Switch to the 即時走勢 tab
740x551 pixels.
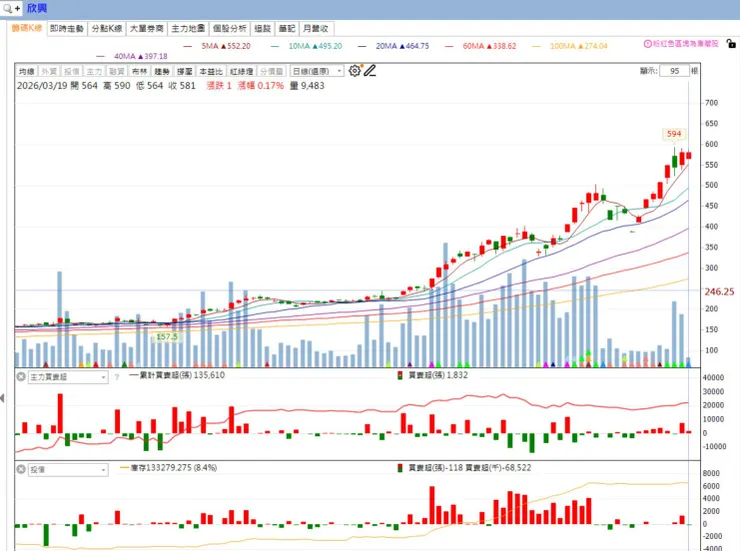pos(67,29)
